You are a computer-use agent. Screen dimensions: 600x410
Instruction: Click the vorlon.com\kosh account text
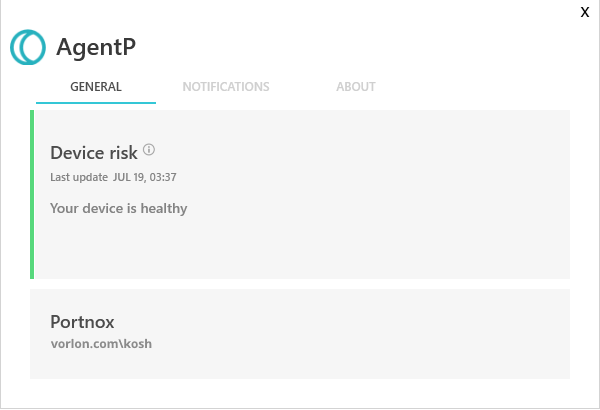[101, 344]
